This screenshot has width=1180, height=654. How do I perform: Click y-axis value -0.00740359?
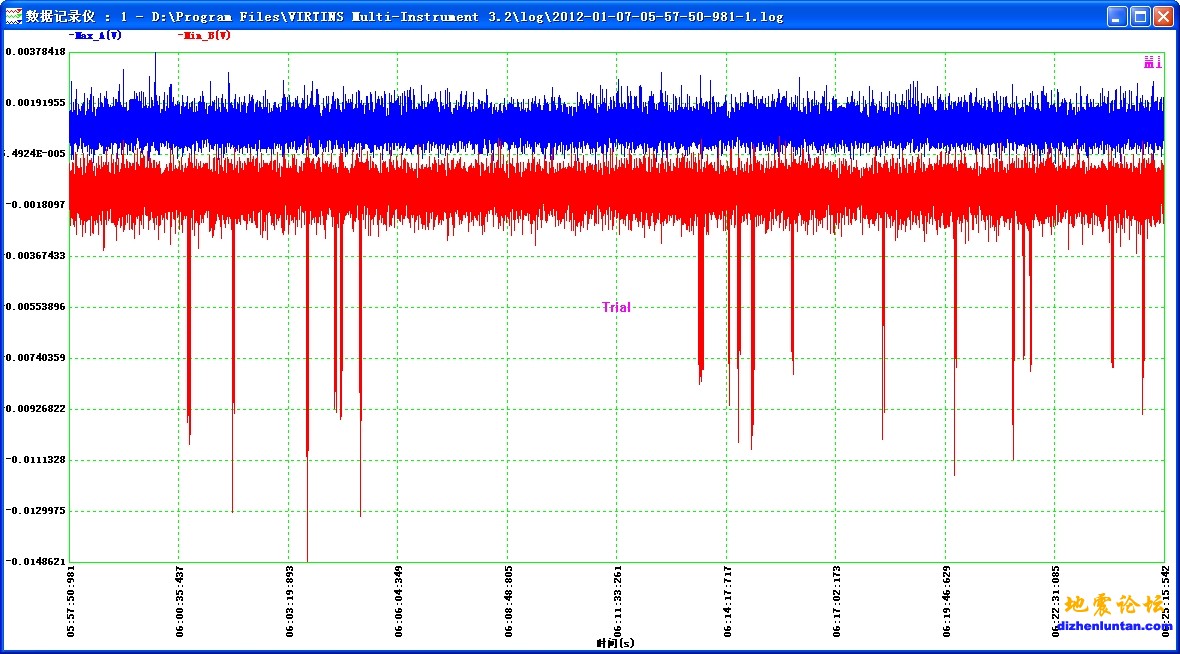(x=35, y=357)
